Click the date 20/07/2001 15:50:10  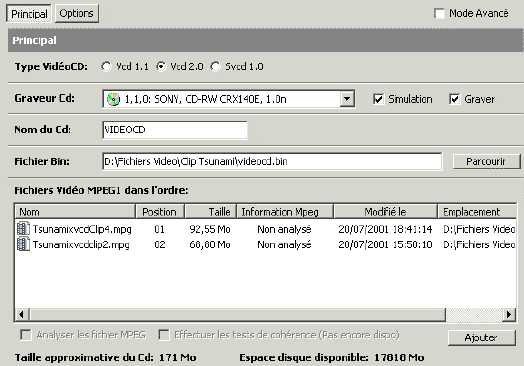click(385, 245)
